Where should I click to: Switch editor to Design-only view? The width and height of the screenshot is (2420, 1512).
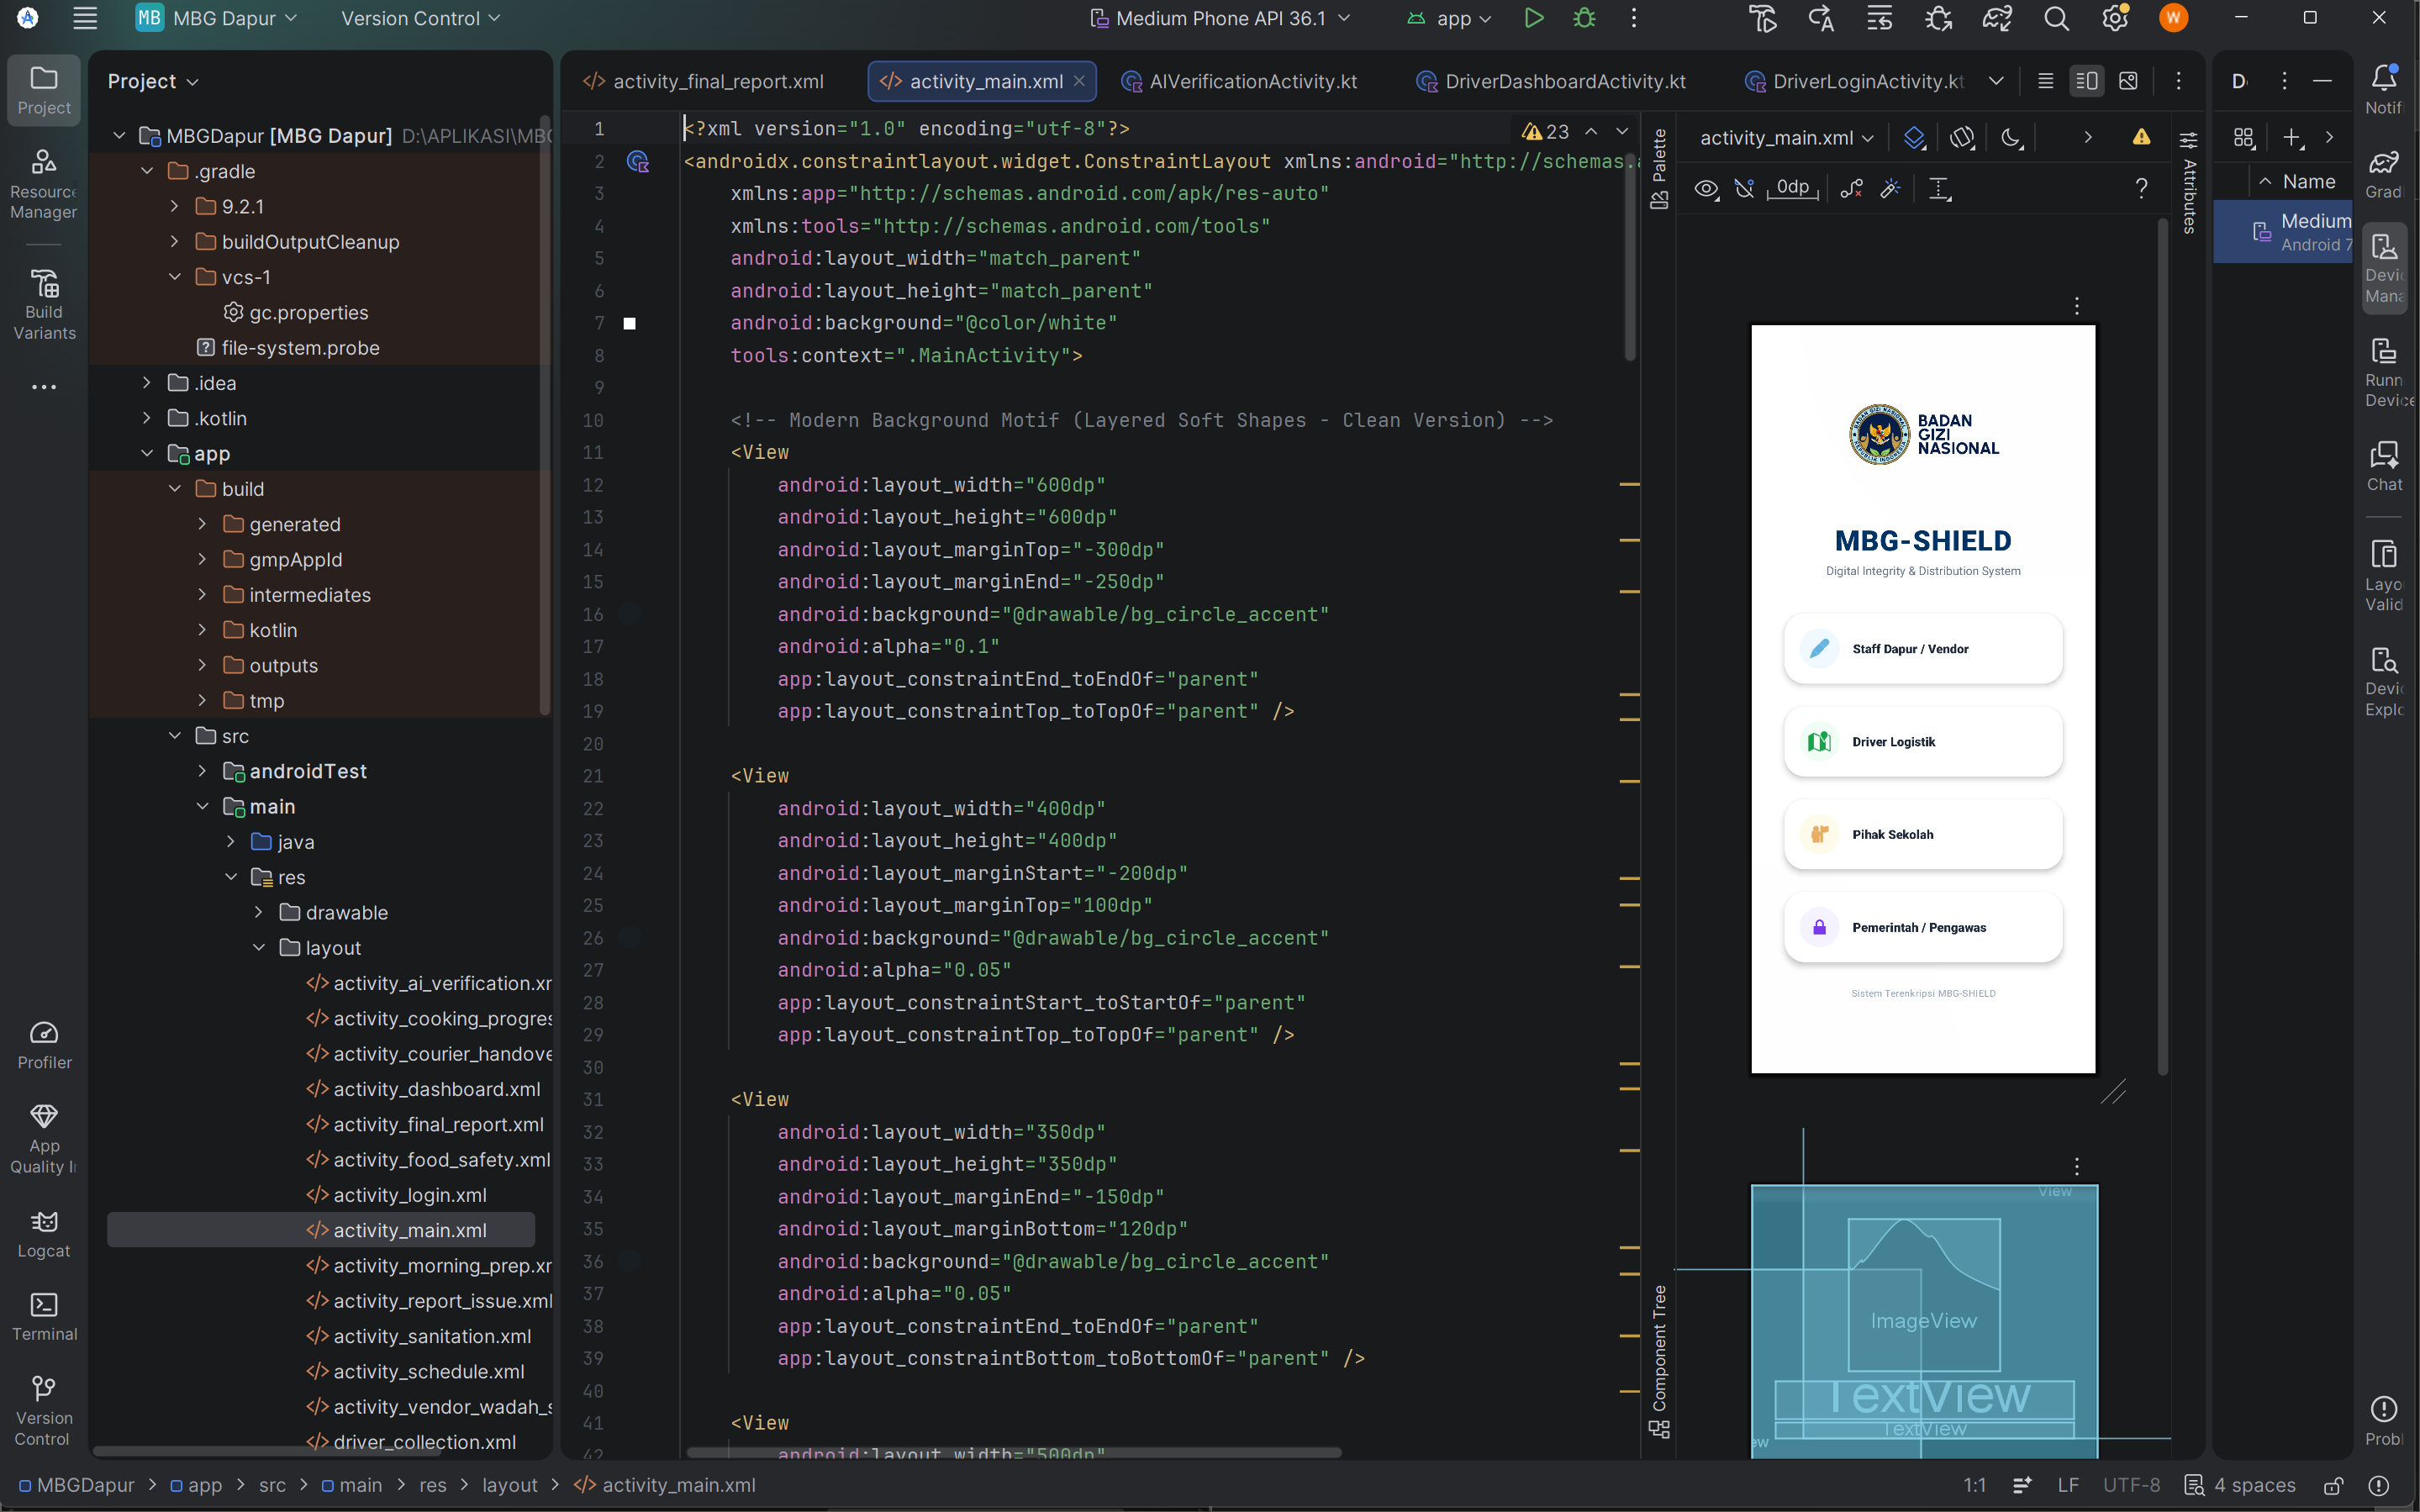click(2128, 81)
